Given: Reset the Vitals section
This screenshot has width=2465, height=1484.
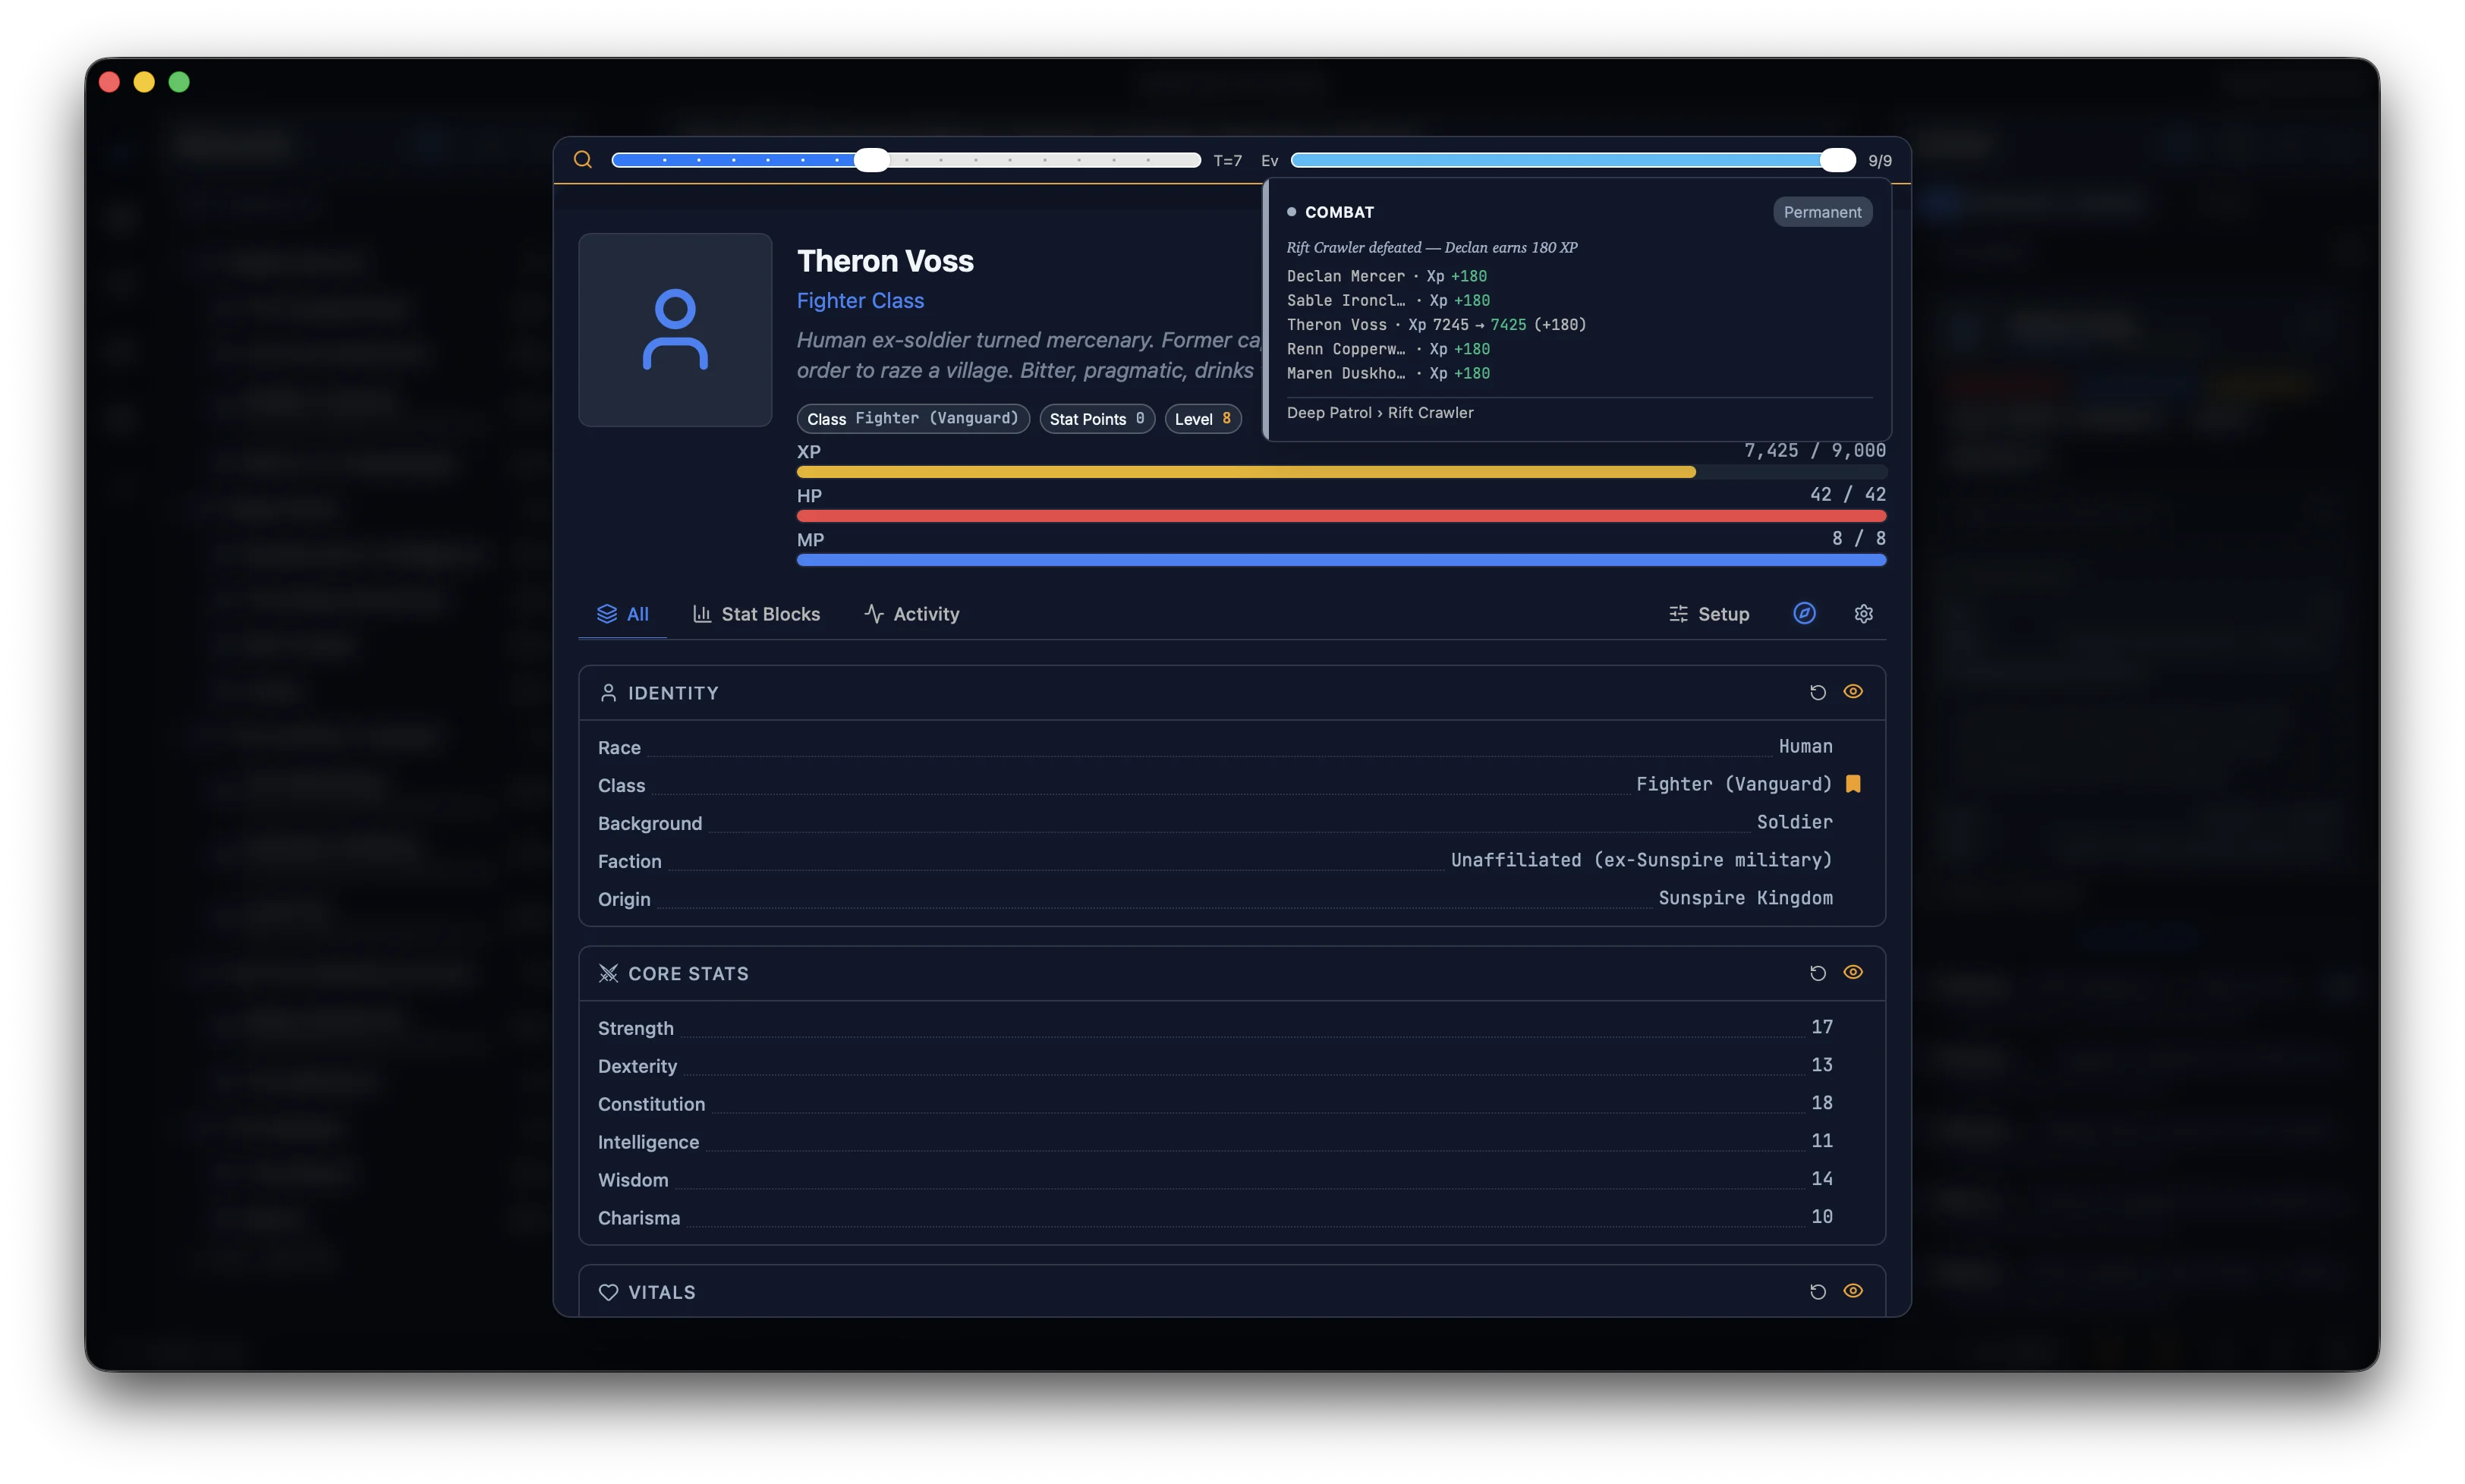Looking at the screenshot, I should pos(1817,1292).
